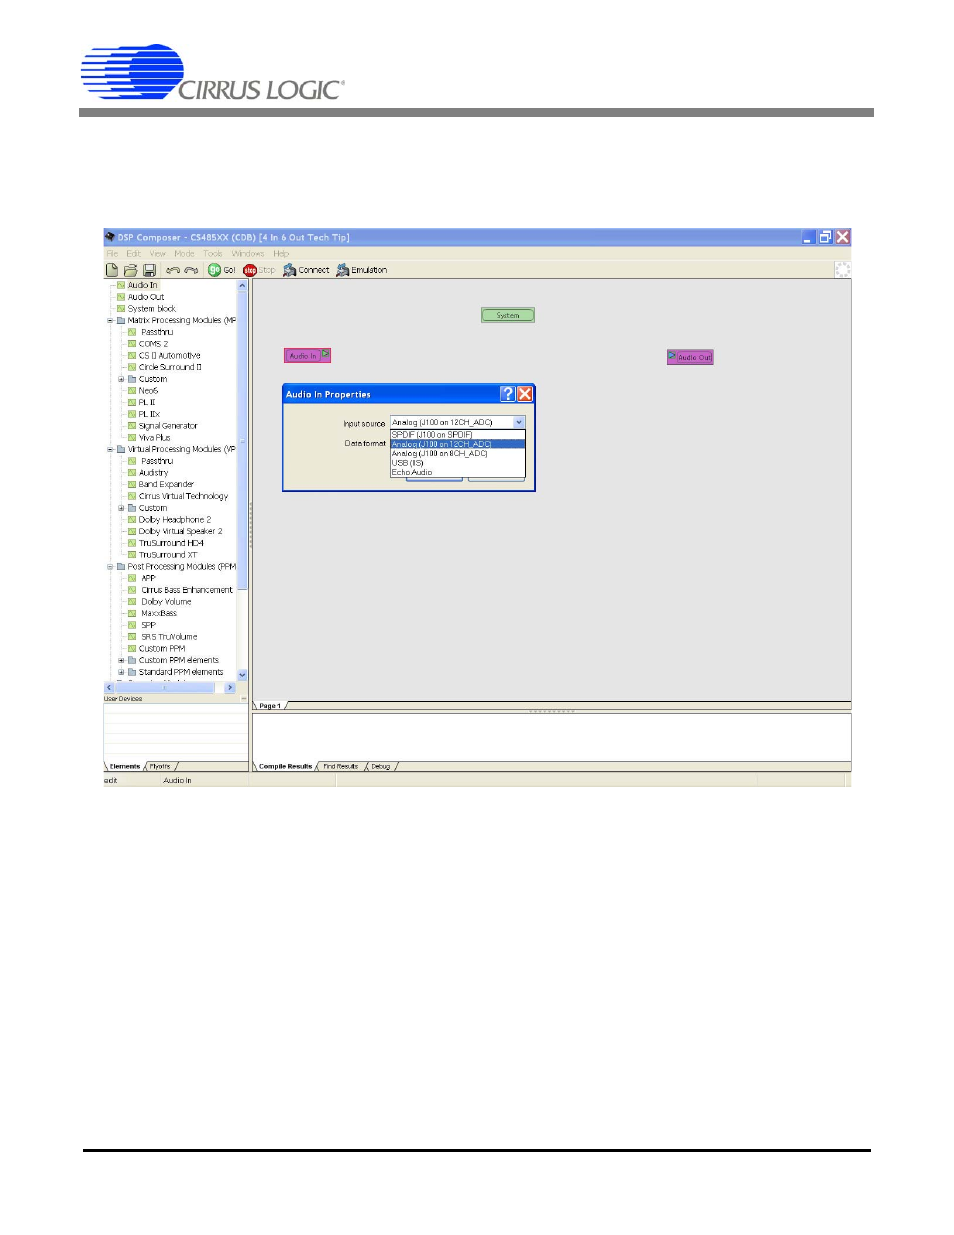Screen dimensions: 954x1235
Task: Open the File menu
Action: [112, 254]
